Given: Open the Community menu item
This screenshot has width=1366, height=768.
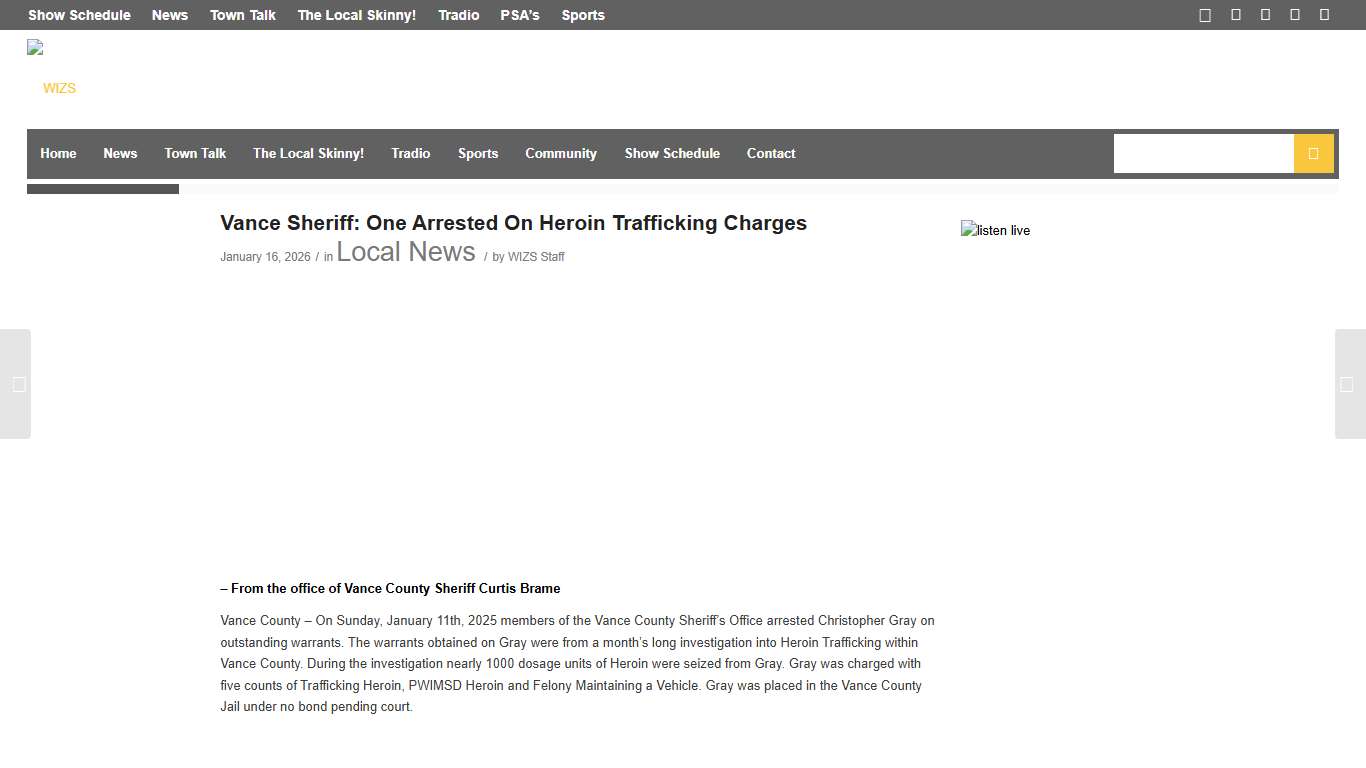Looking at the screenshot, I should point(560,153).
